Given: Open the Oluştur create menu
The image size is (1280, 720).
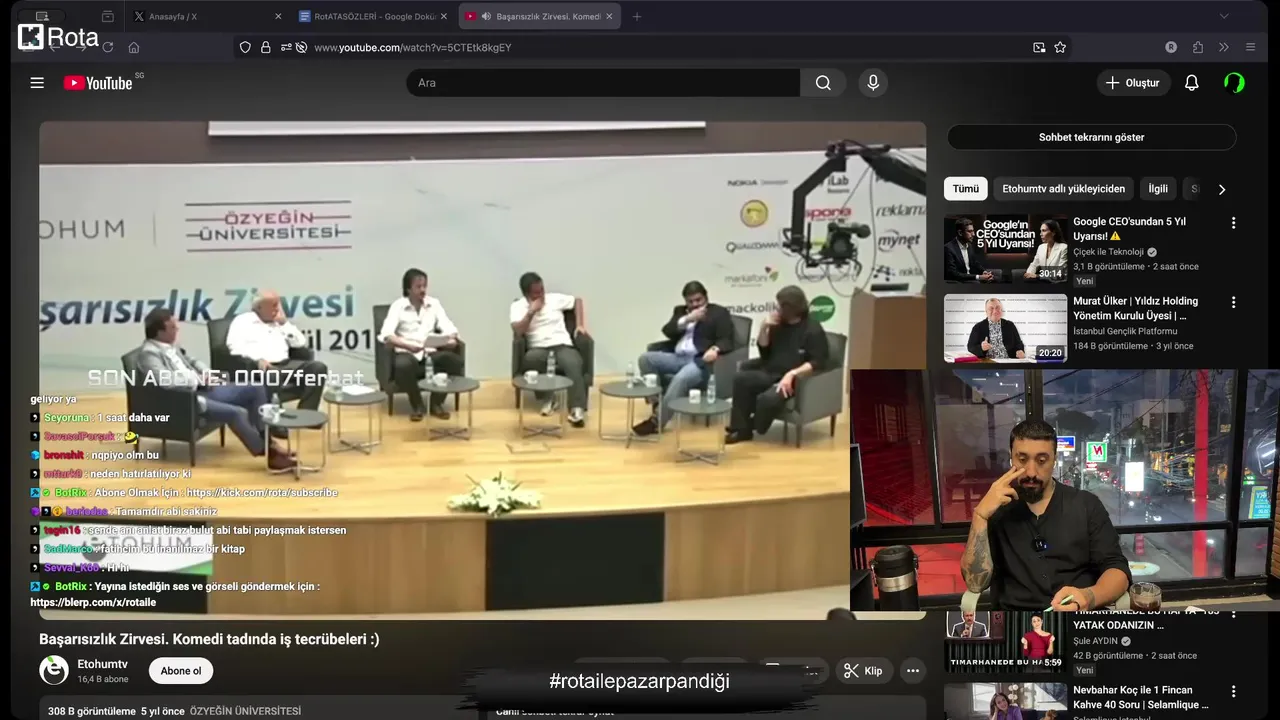Looking at the screenshot, I should (1133, 83).
